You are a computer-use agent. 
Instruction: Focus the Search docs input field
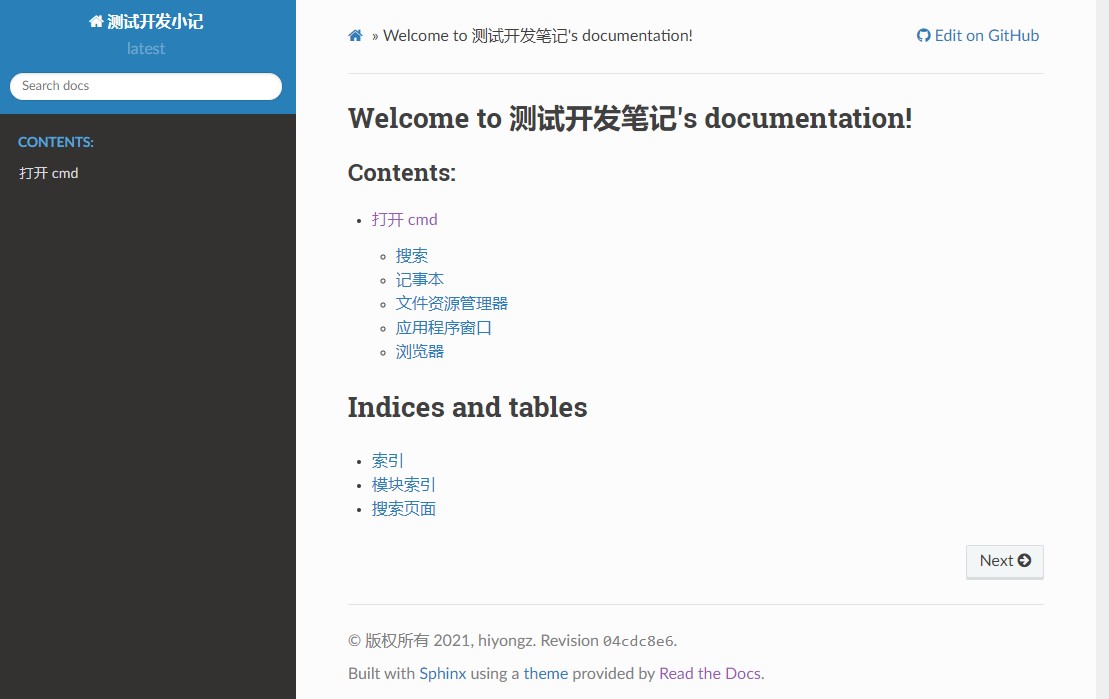(x=146, y=86)
